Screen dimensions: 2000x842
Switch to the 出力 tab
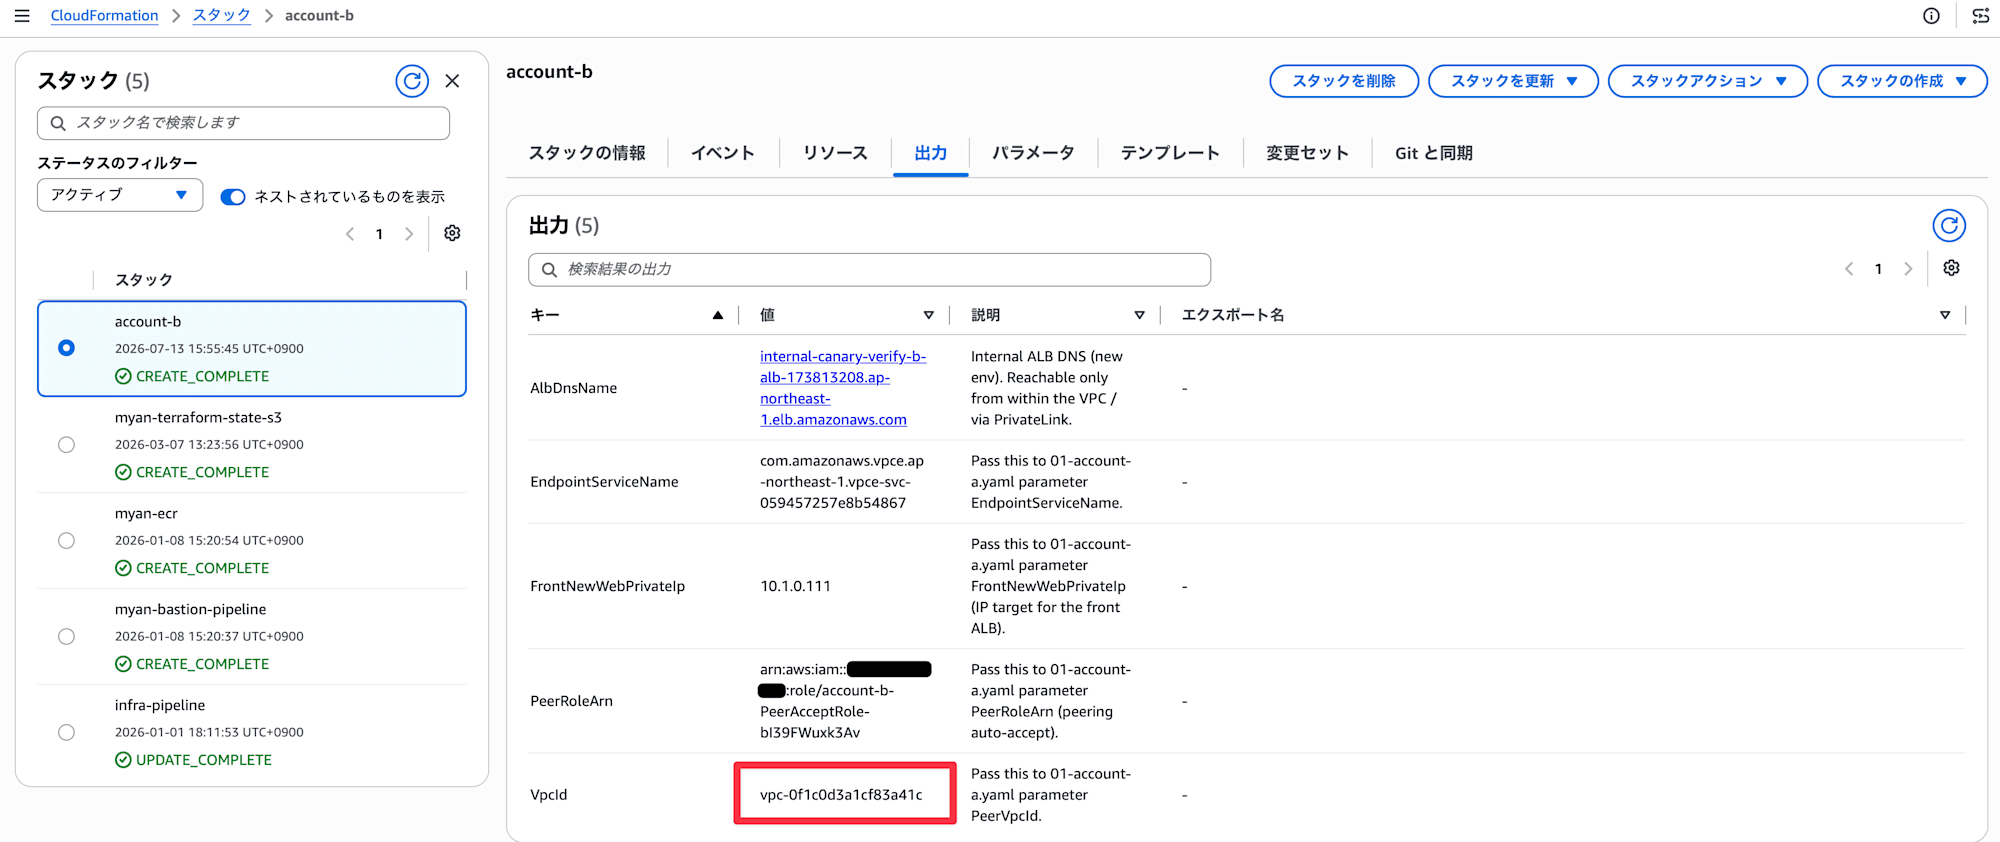[x=930, y=153]
